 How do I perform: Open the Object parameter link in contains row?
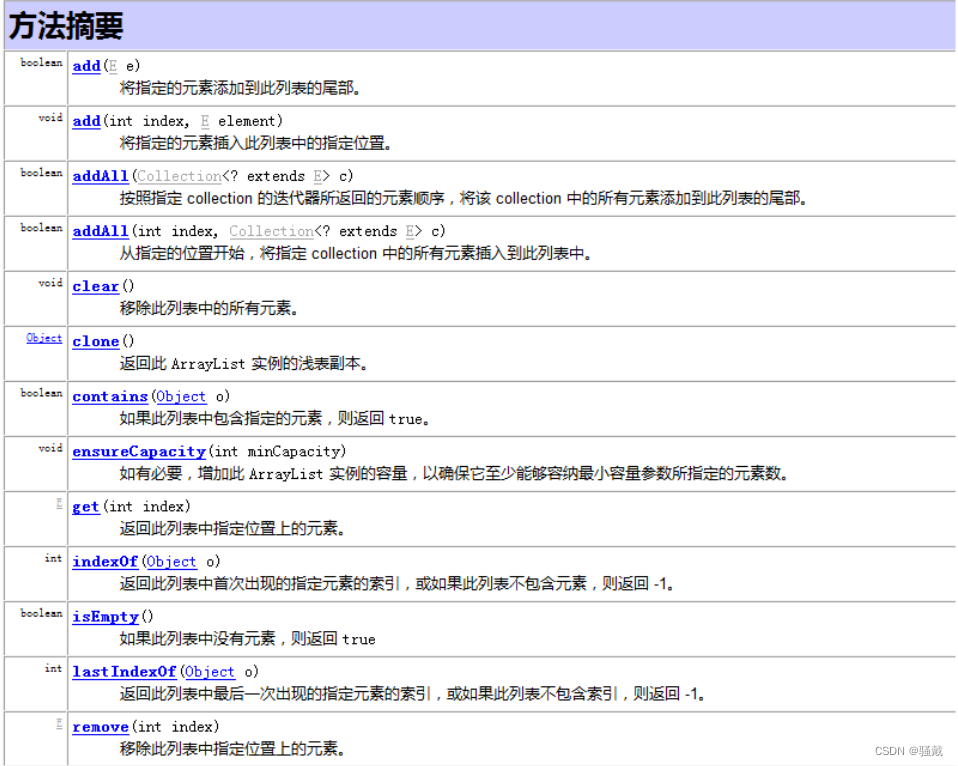(181, 396)
